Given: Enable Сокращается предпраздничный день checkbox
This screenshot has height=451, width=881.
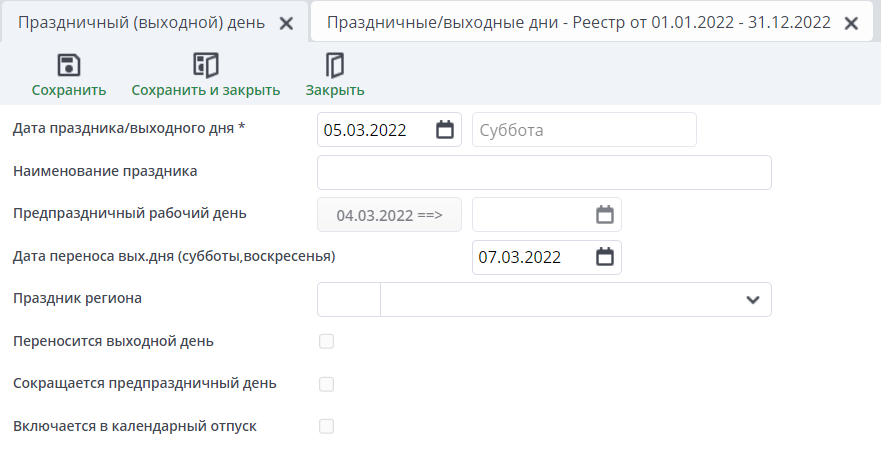Looking at the screenshot, I should (x=326, y=384).
